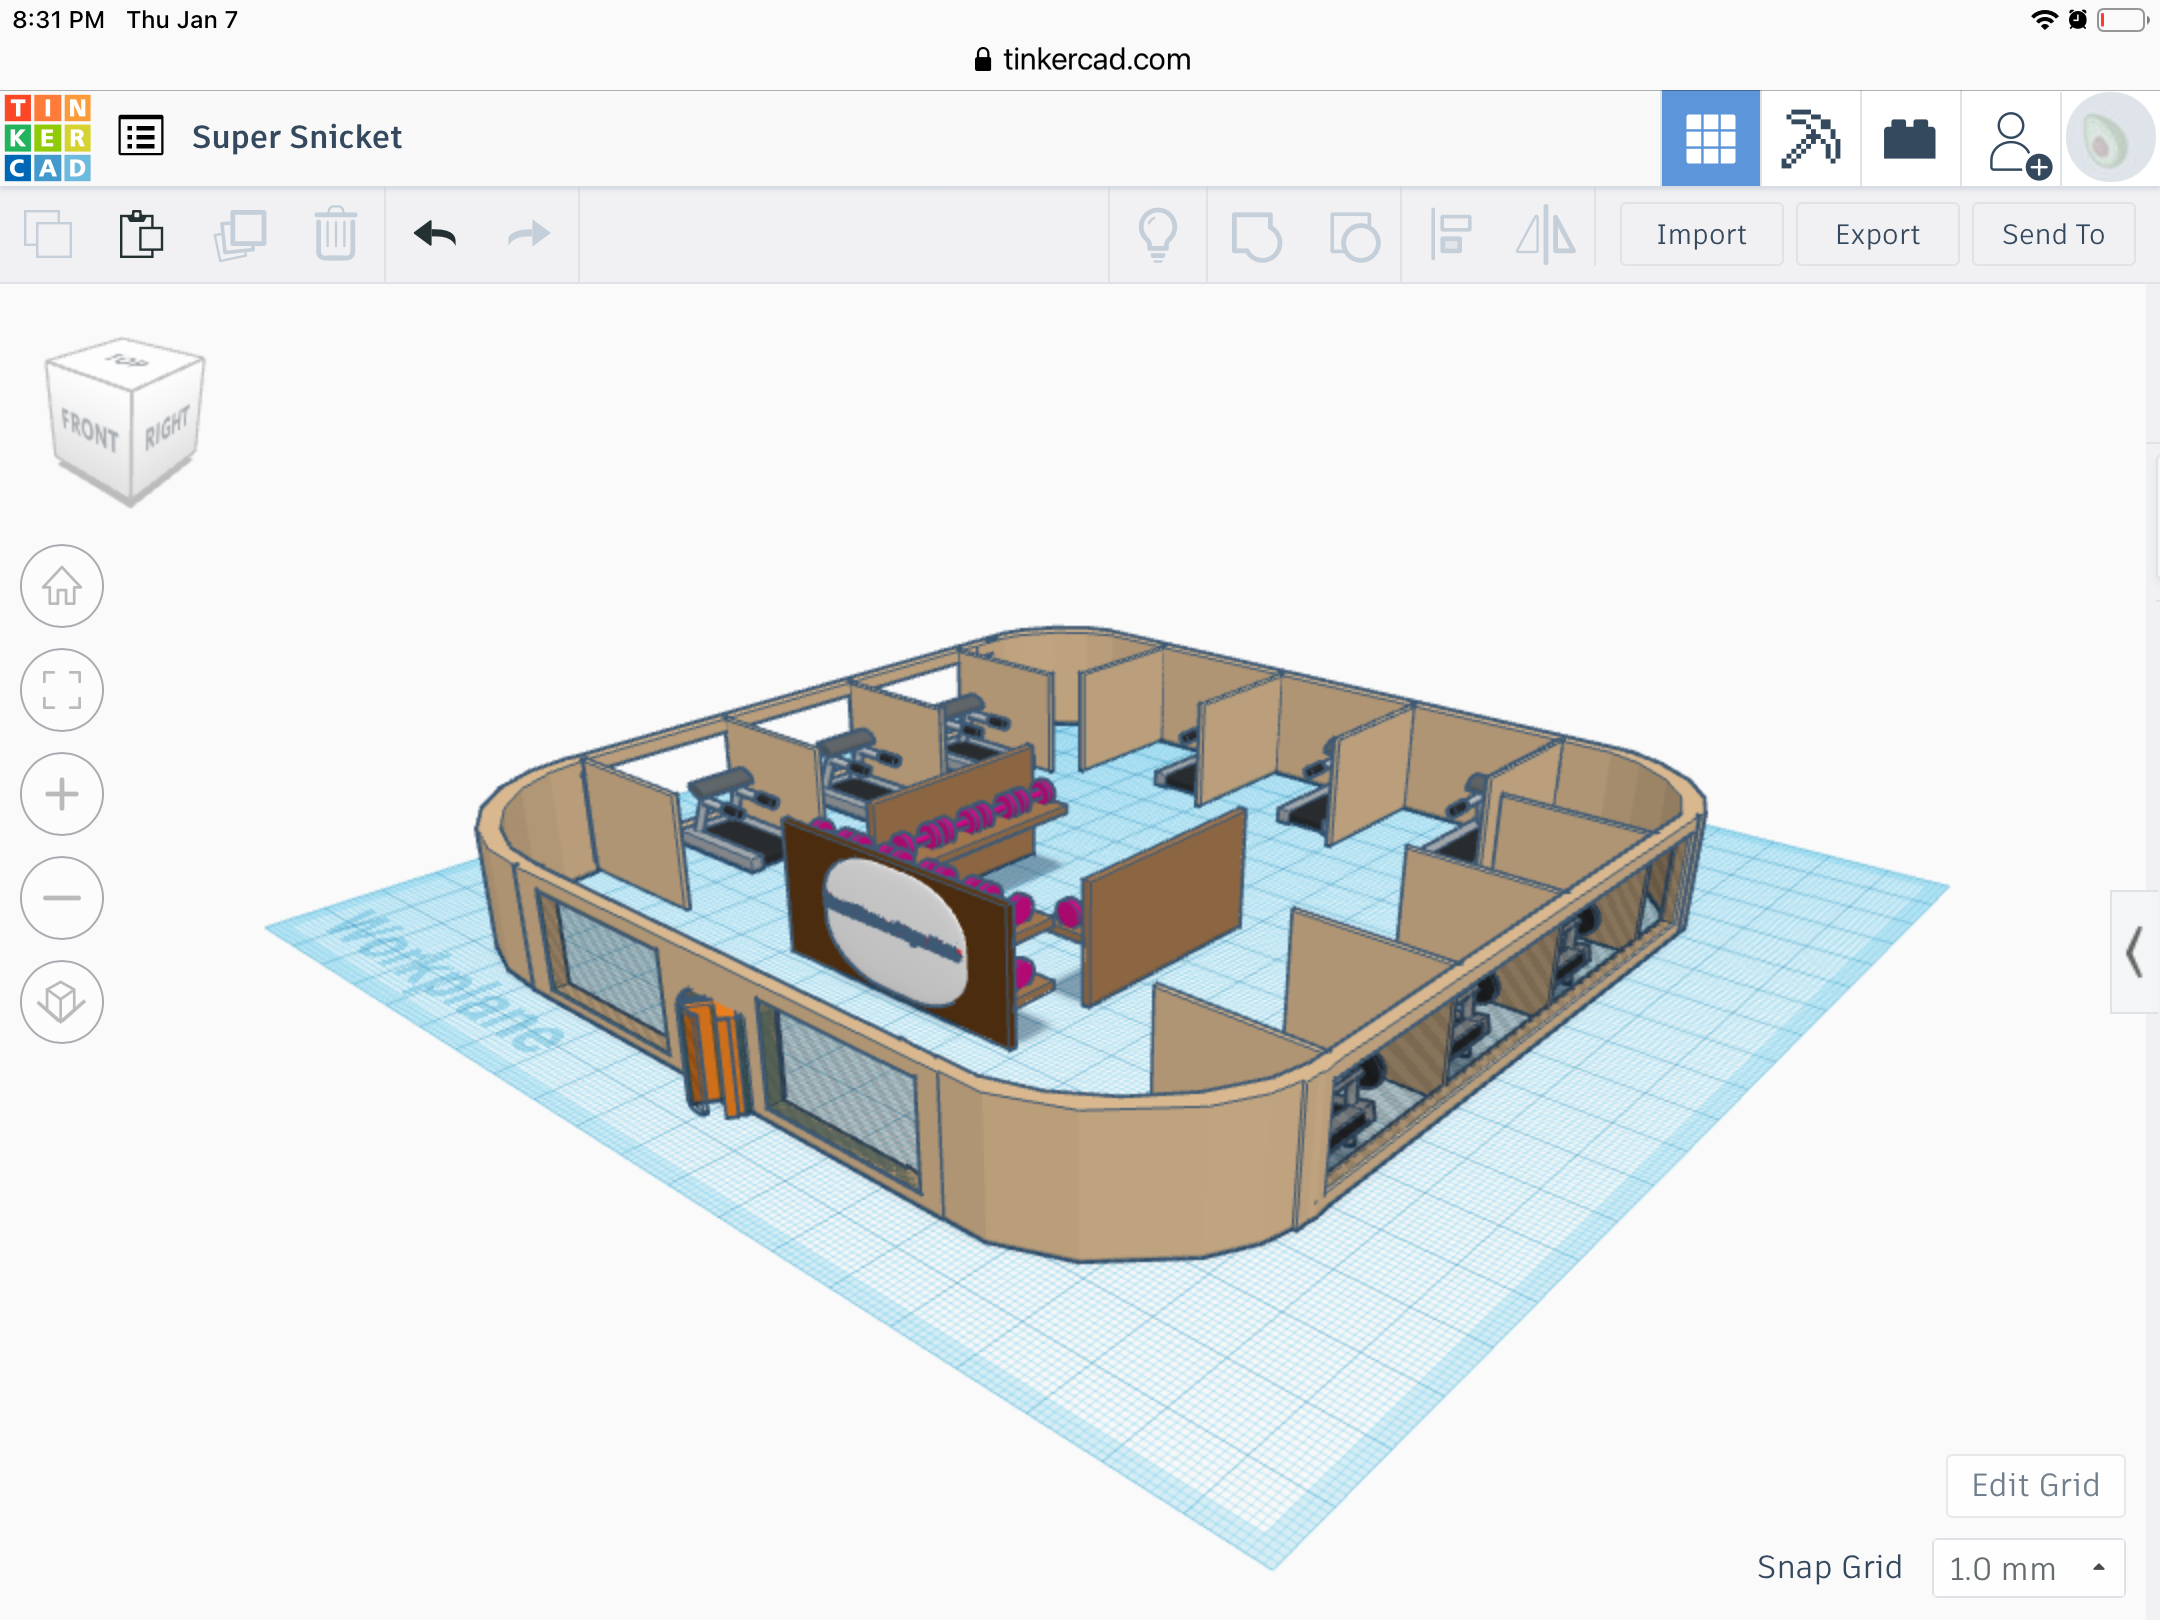Open the Snap Grid 1.0 mm dropdown
Screen dimensions: 2160x1620
pos(2028,1568)
